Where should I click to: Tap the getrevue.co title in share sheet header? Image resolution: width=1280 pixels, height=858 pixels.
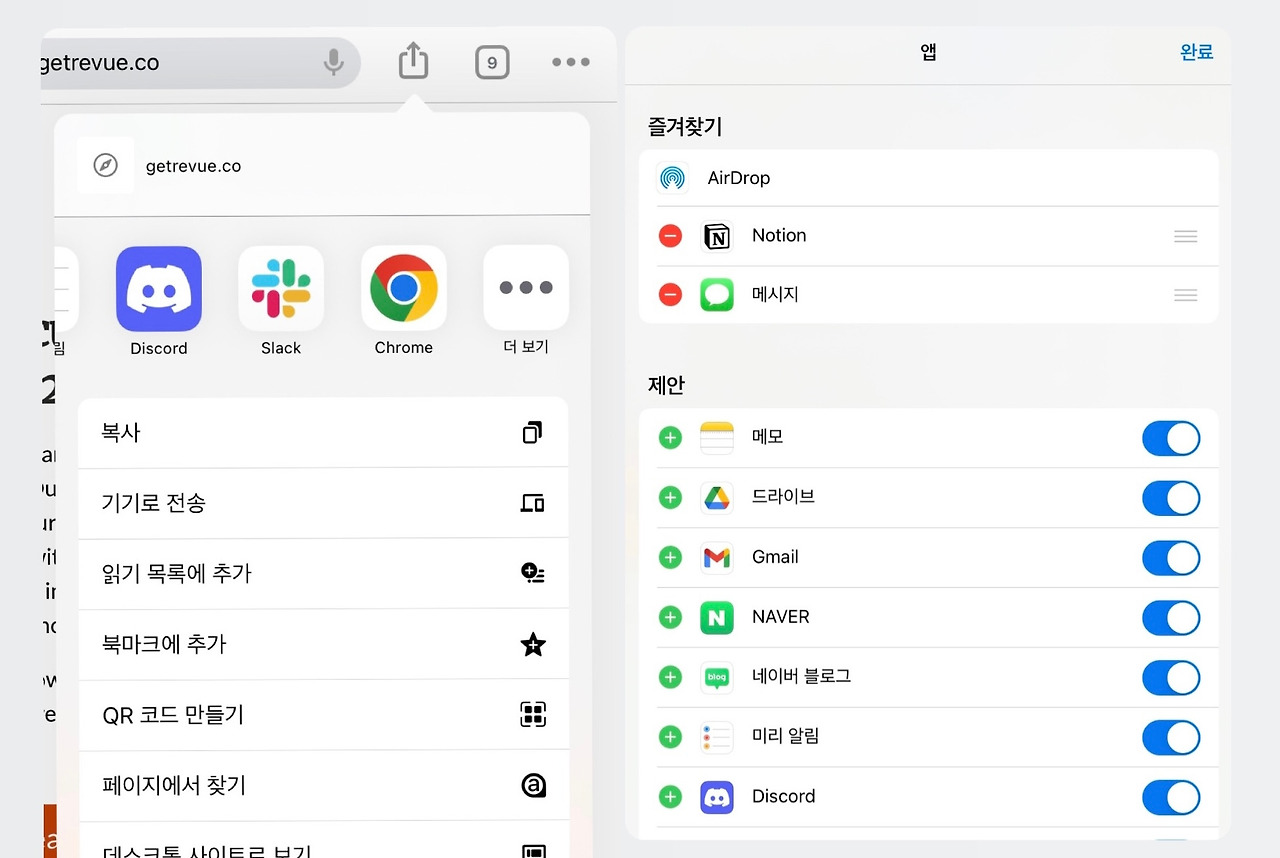click(x=194, y=166)
